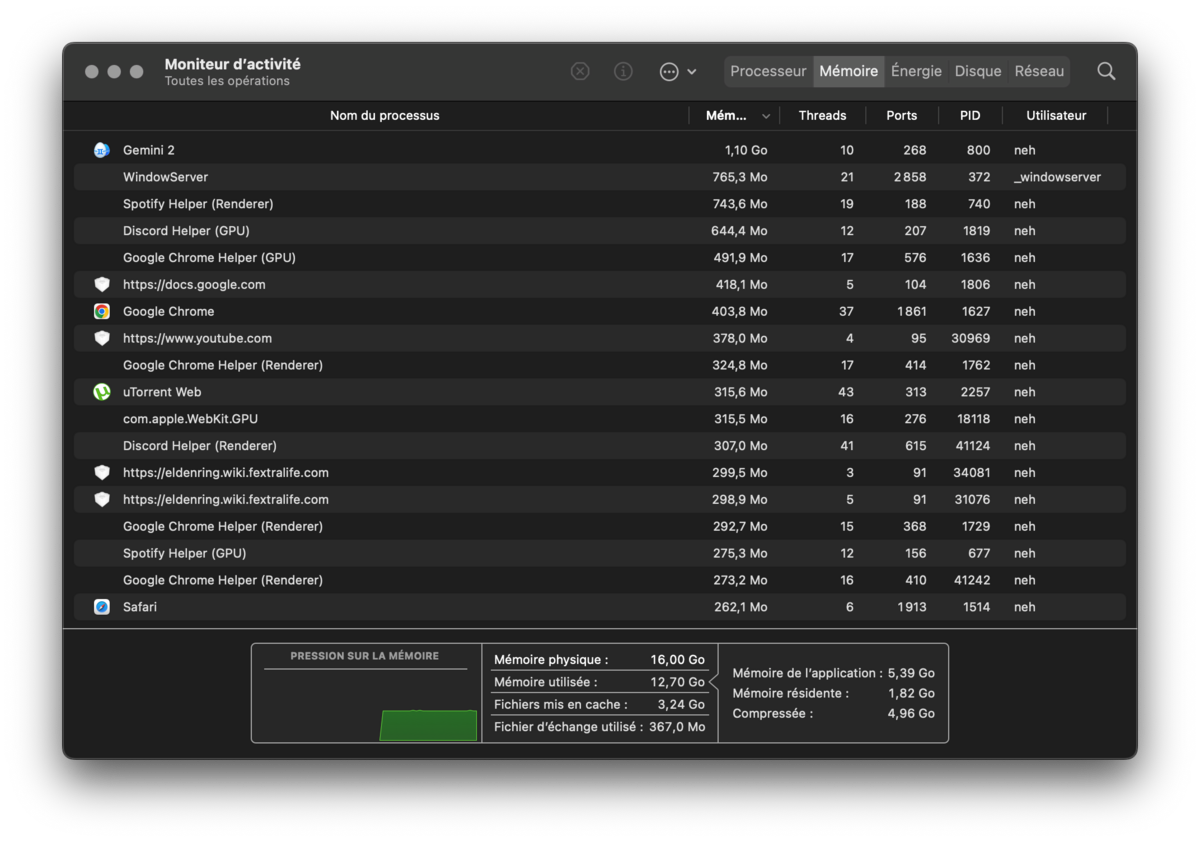The image size is (1200, 842).
Task: Click the _windowserver user cell
Action: (1057, 177)
